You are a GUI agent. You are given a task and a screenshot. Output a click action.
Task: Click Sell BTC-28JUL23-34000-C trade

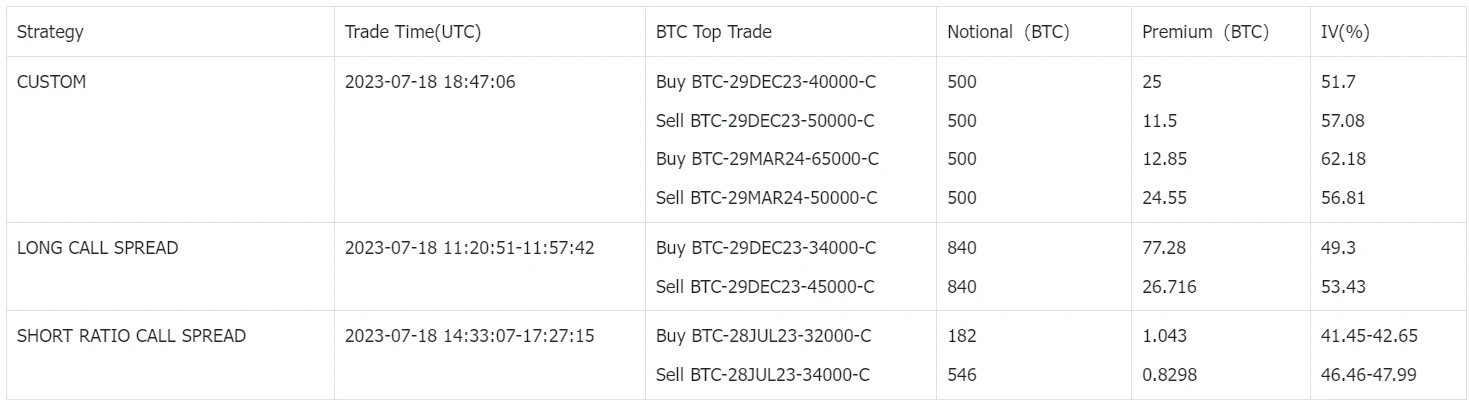[x=763, y=375]
